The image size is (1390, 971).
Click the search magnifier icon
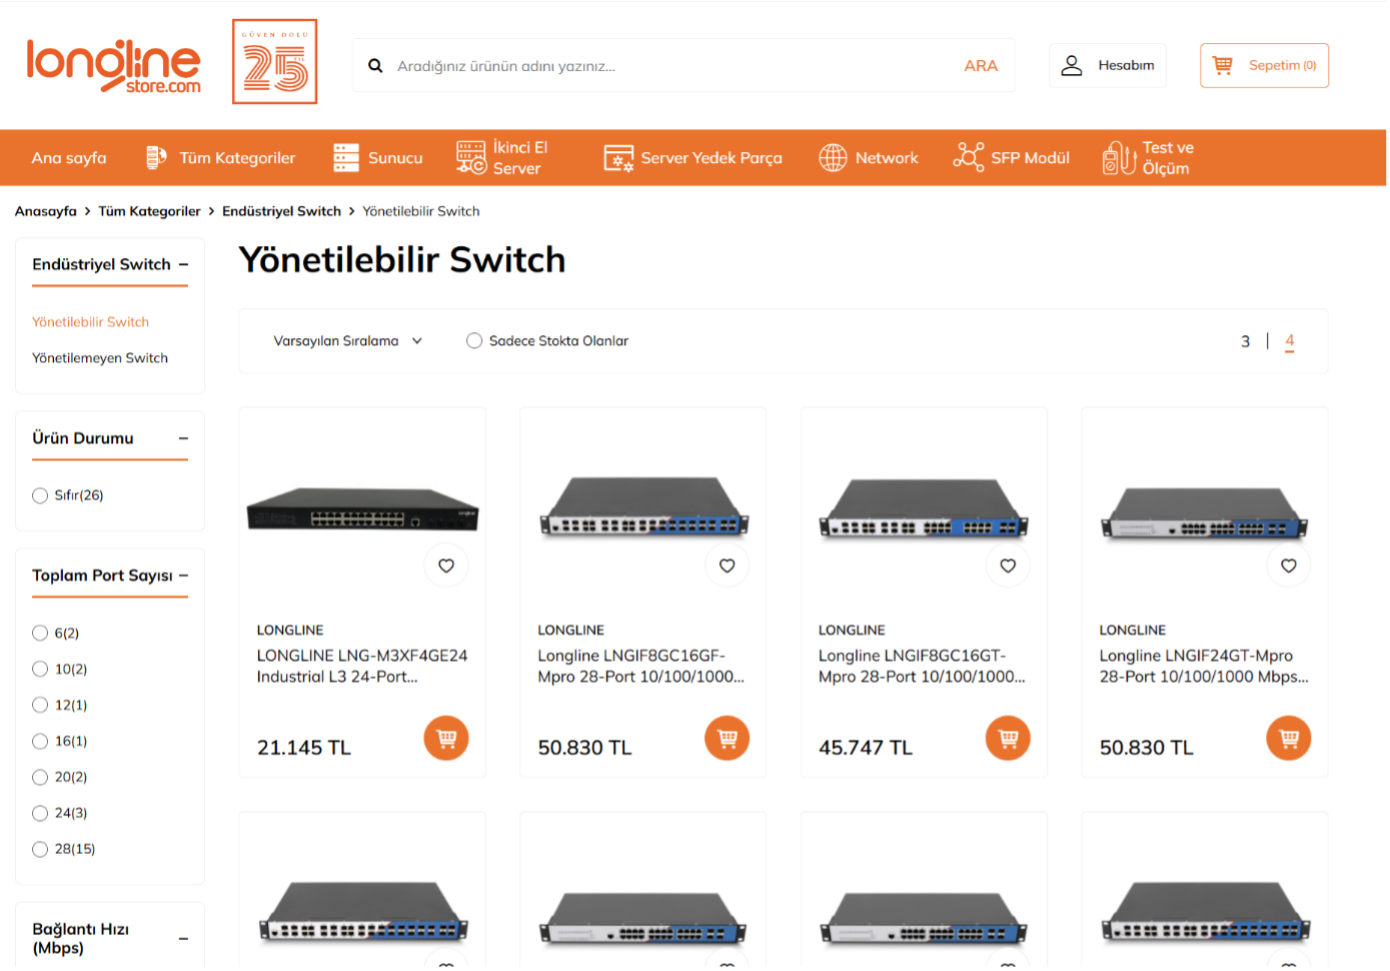tap(375, 66)
